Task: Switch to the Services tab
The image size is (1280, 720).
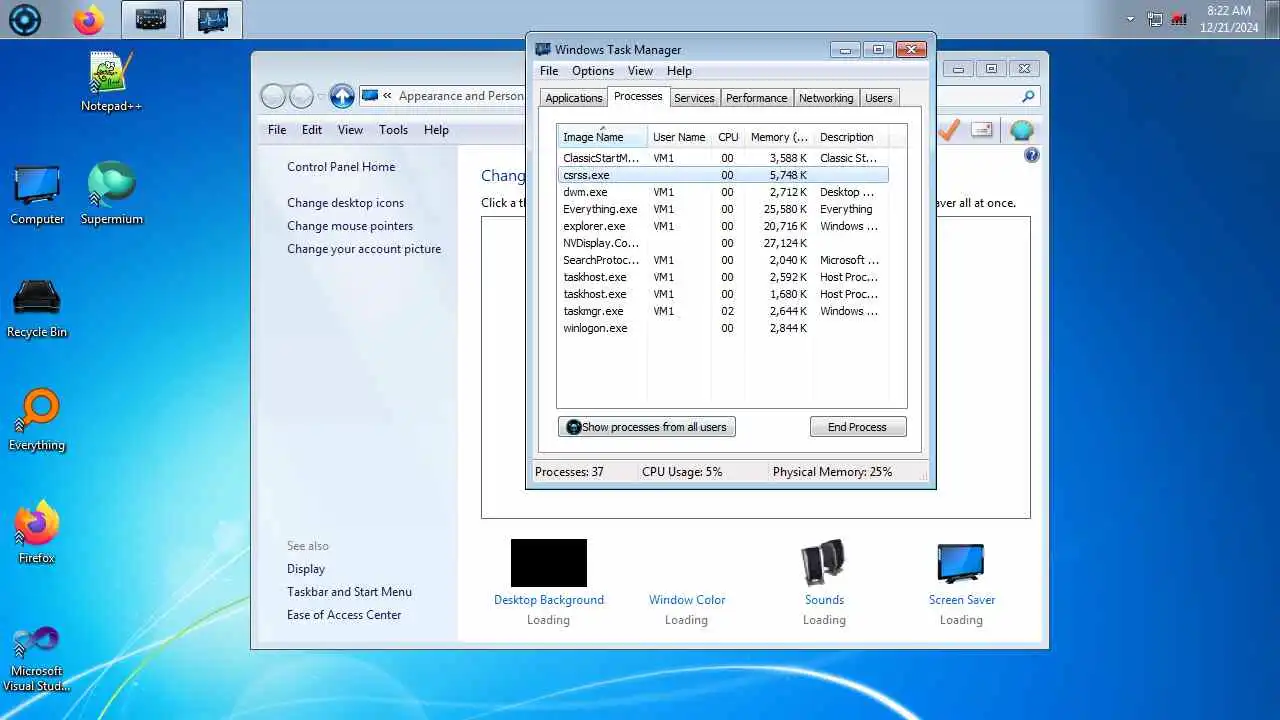Action: pyautogui.click(x=694, y=98)
